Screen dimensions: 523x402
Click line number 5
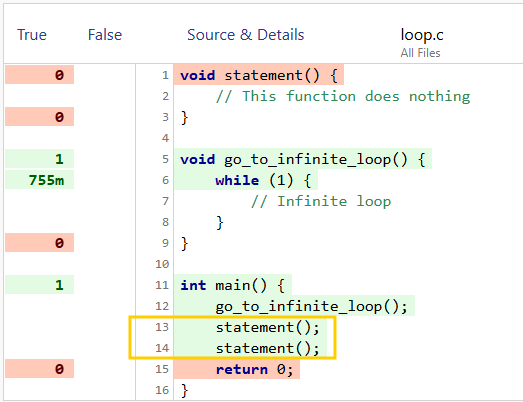tap(165, 159)
